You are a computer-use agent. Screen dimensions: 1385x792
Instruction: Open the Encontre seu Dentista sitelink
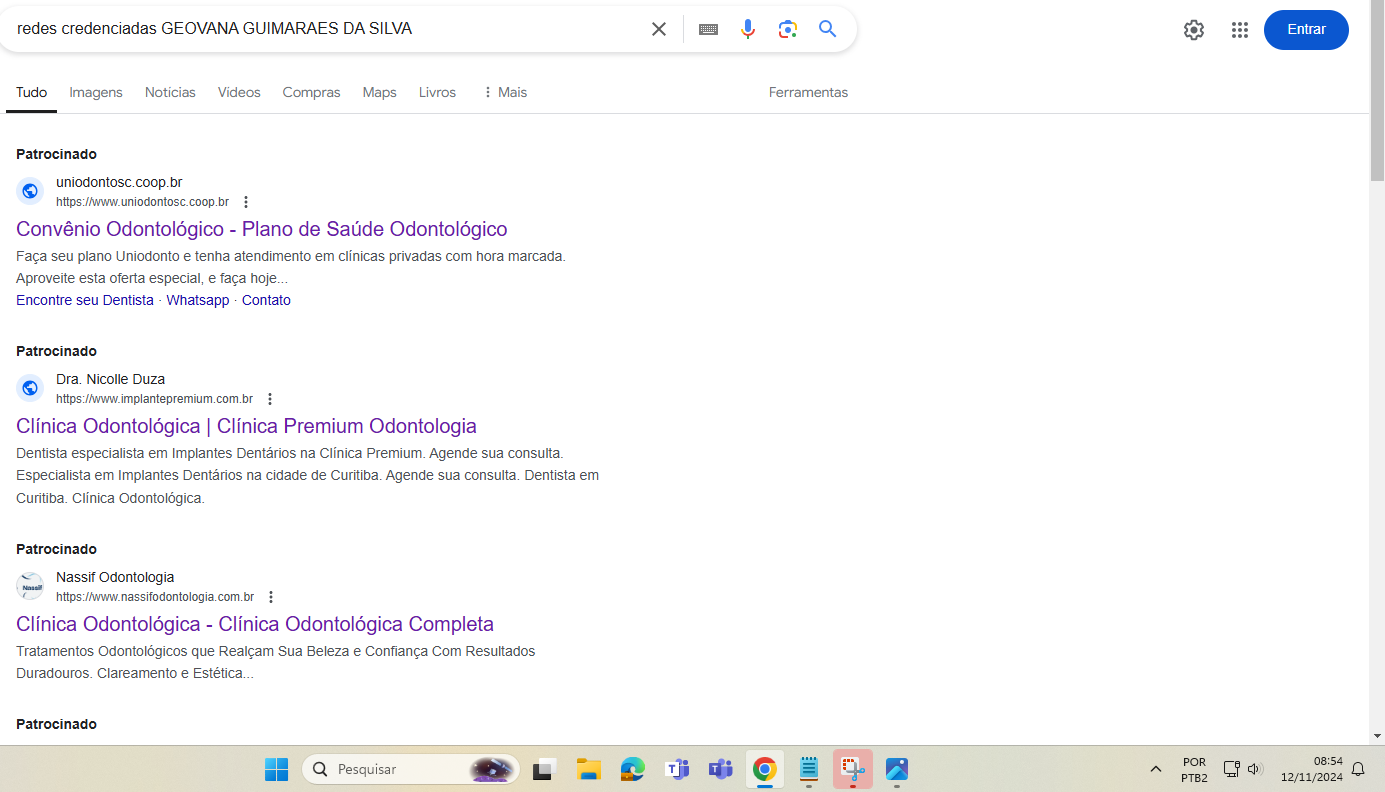coord(85,300)
